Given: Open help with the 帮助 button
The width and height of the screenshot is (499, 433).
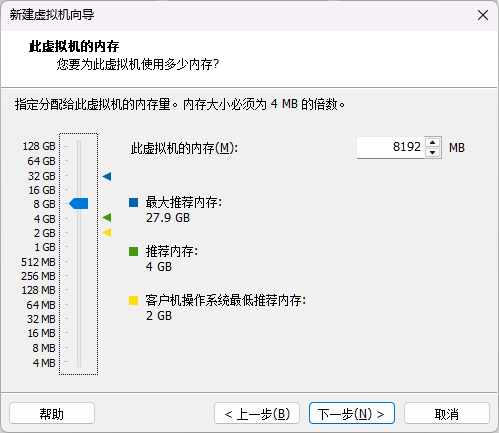Looking at the screenshot, I should coord(52,413).
